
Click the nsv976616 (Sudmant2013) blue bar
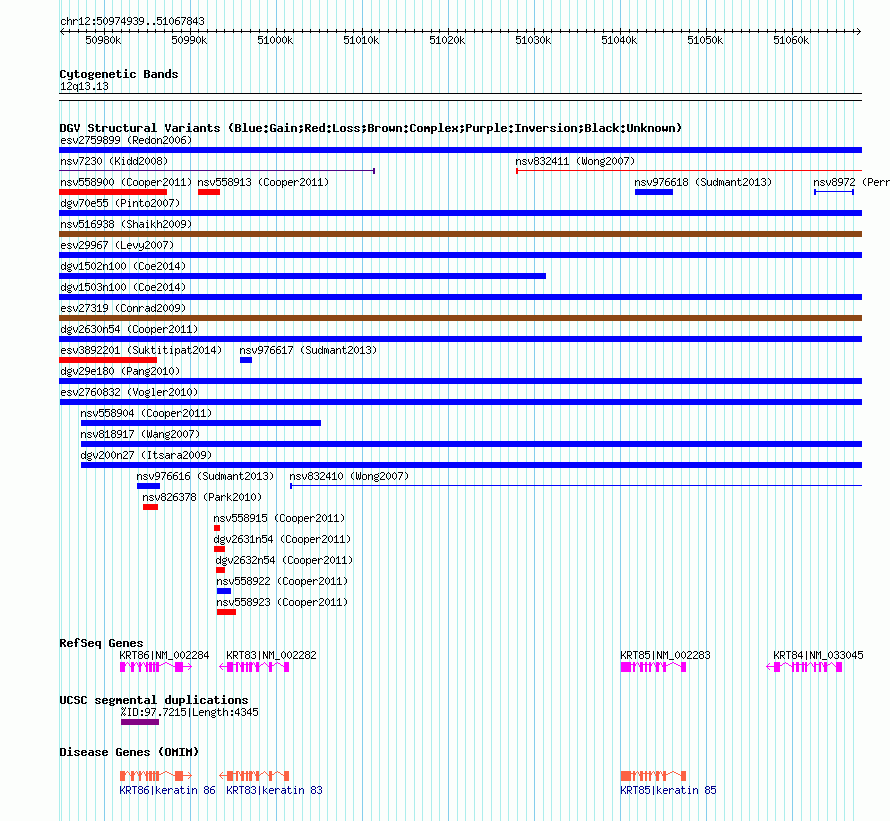148,486
